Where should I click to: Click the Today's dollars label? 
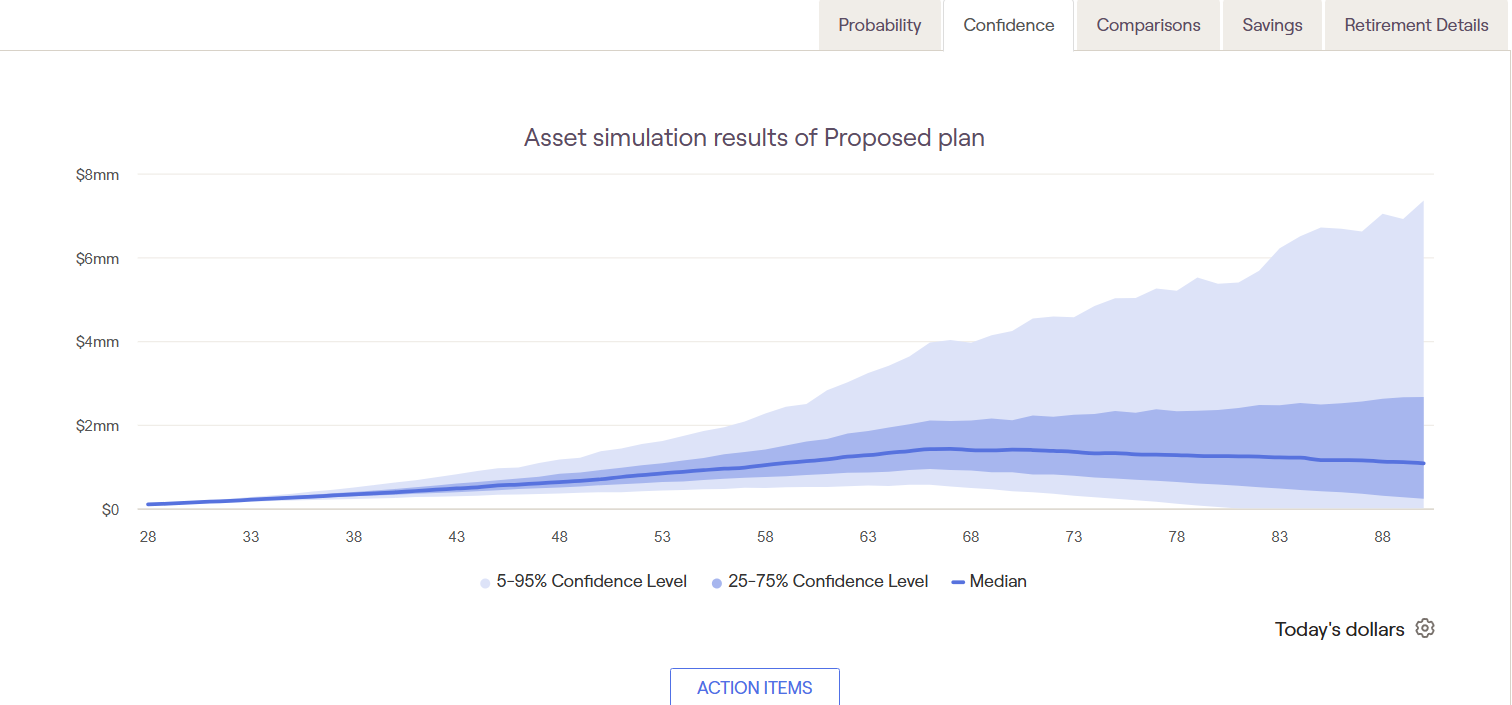1339,629
